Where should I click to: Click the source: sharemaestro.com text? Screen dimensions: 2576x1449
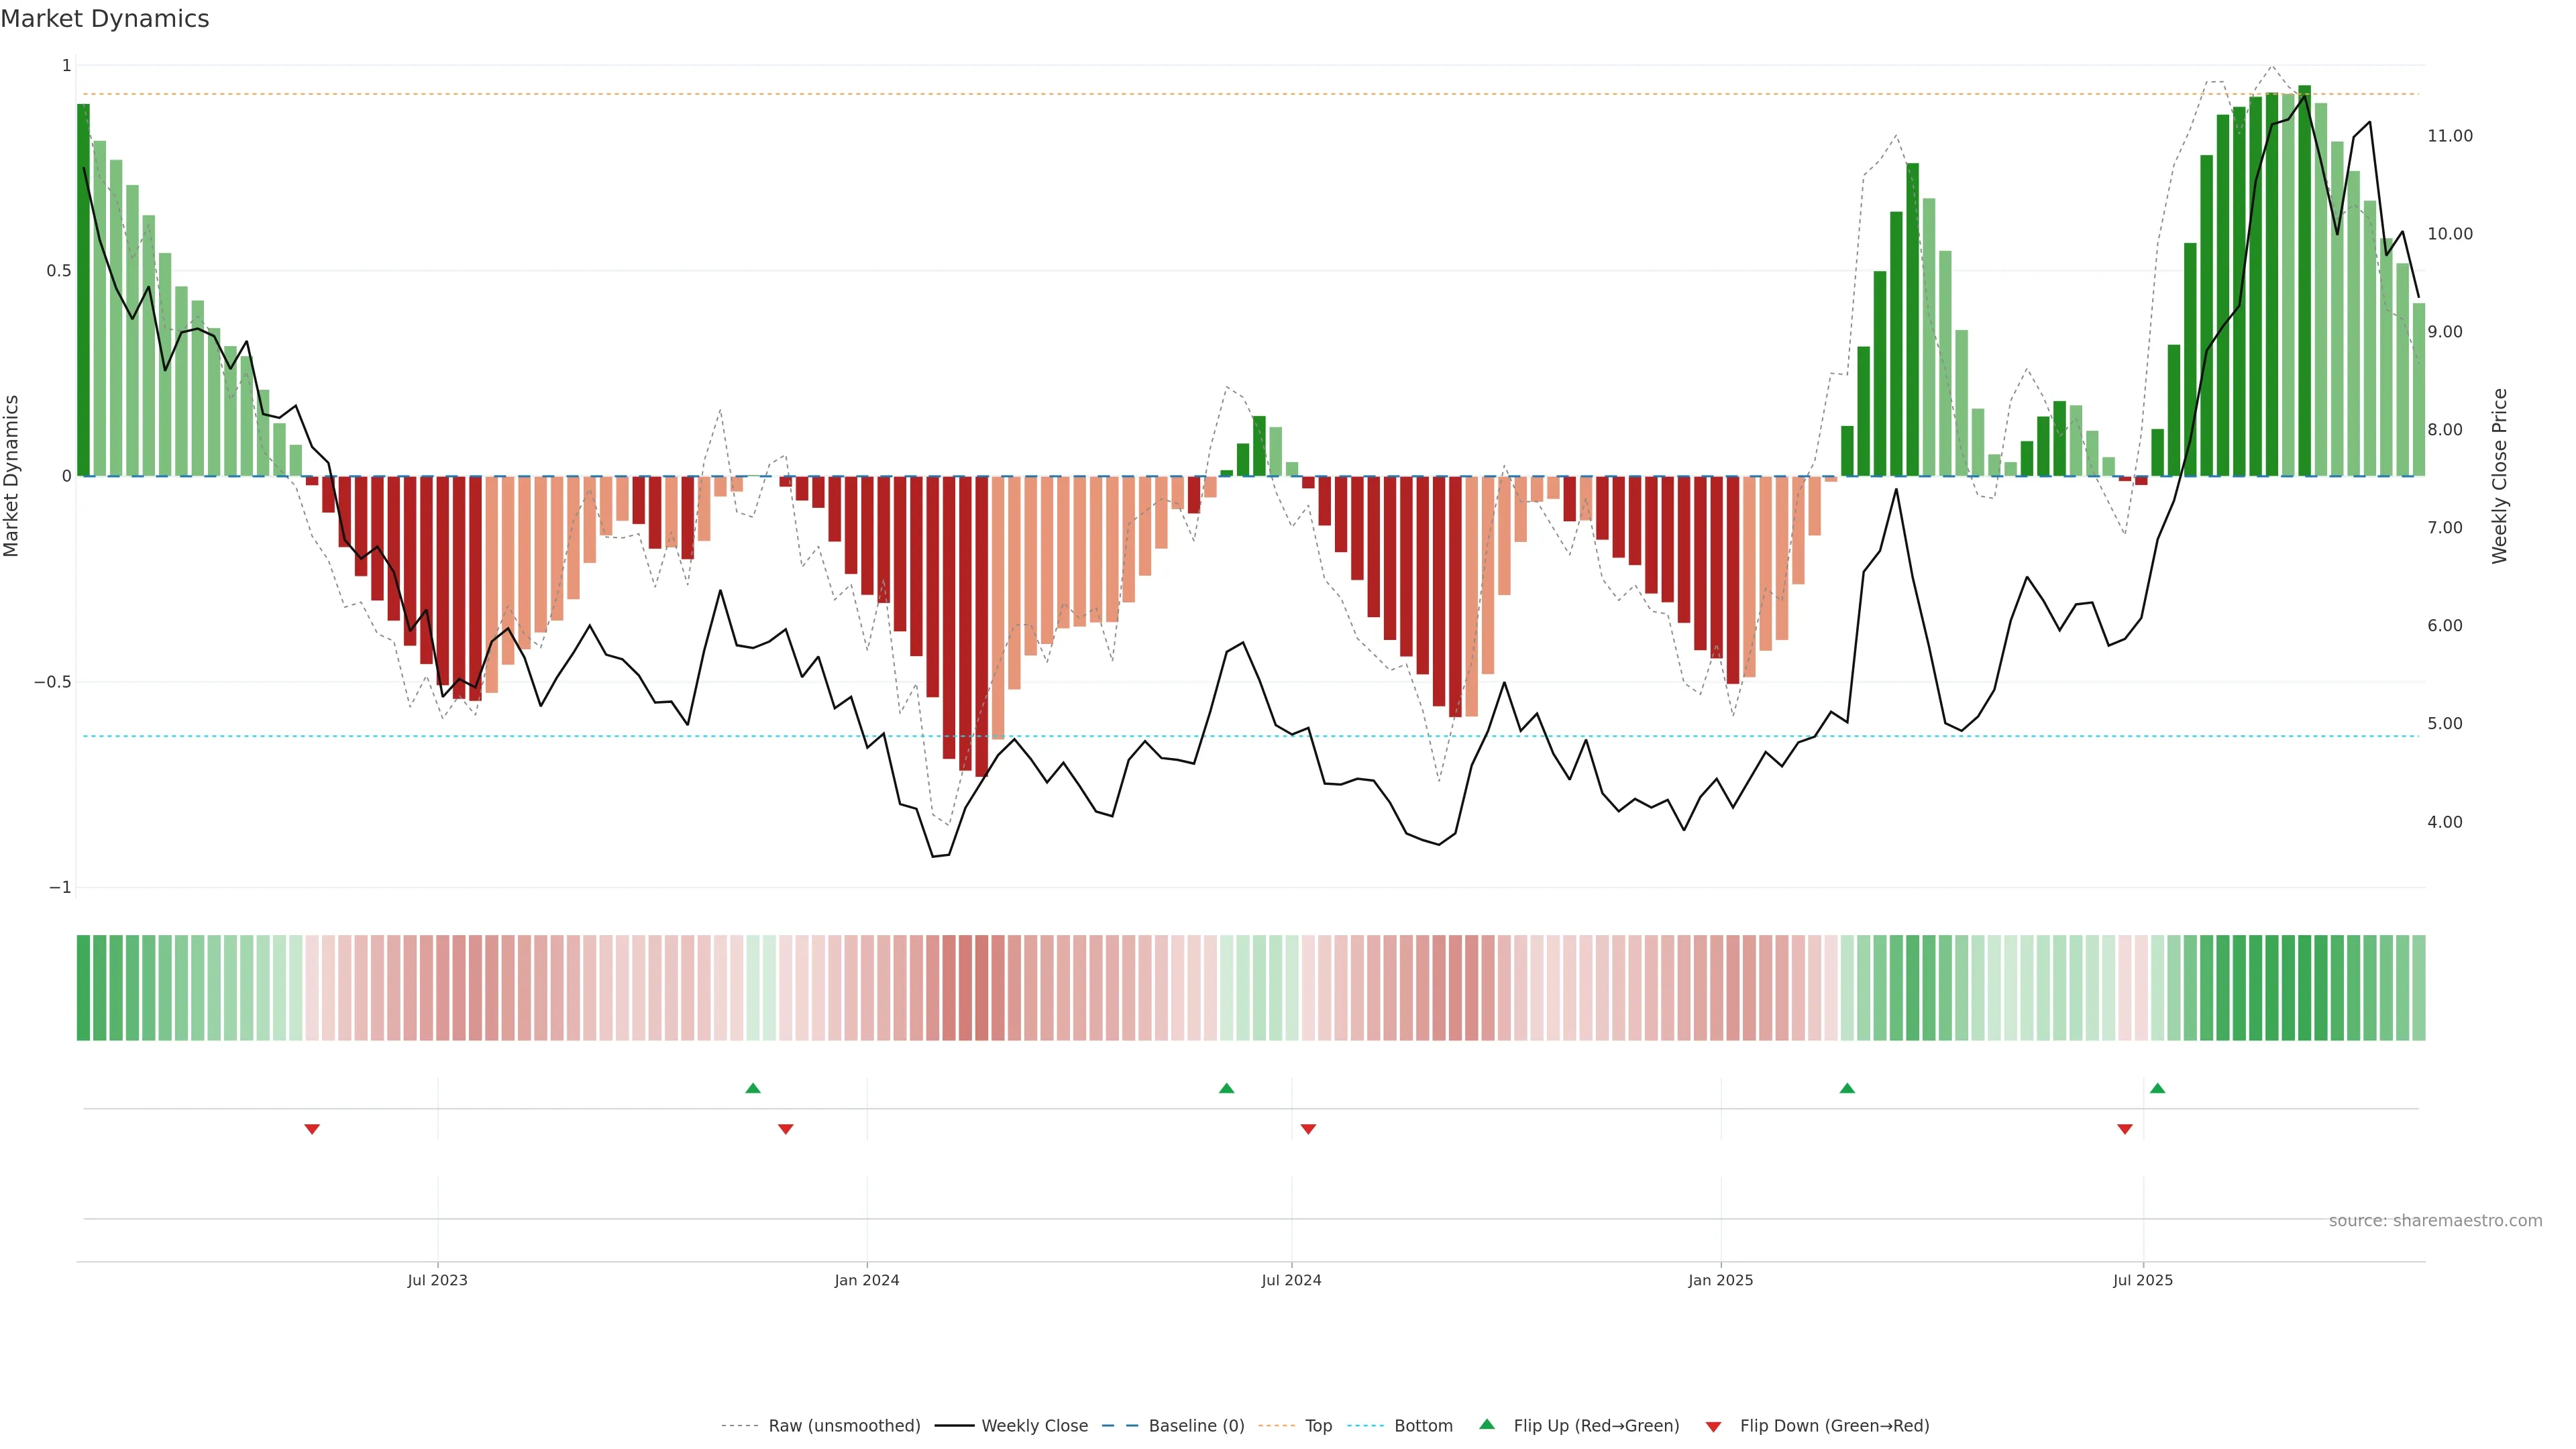coord(2435,1220)
